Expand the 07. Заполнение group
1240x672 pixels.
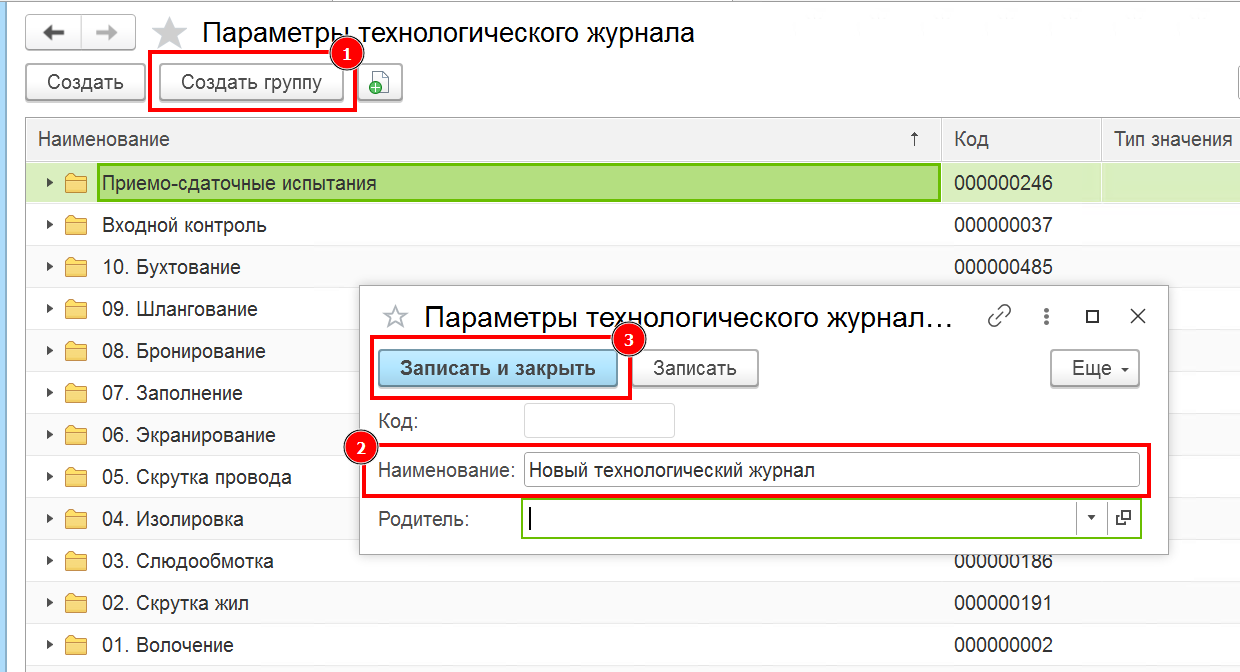[49, 393]
